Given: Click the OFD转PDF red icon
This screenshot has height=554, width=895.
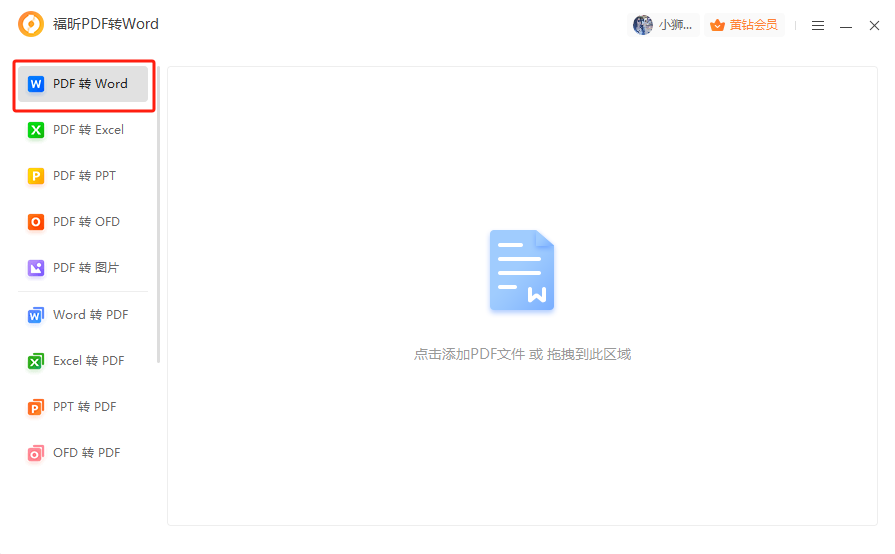Looking at the screenshot, I should pos(36,453).
